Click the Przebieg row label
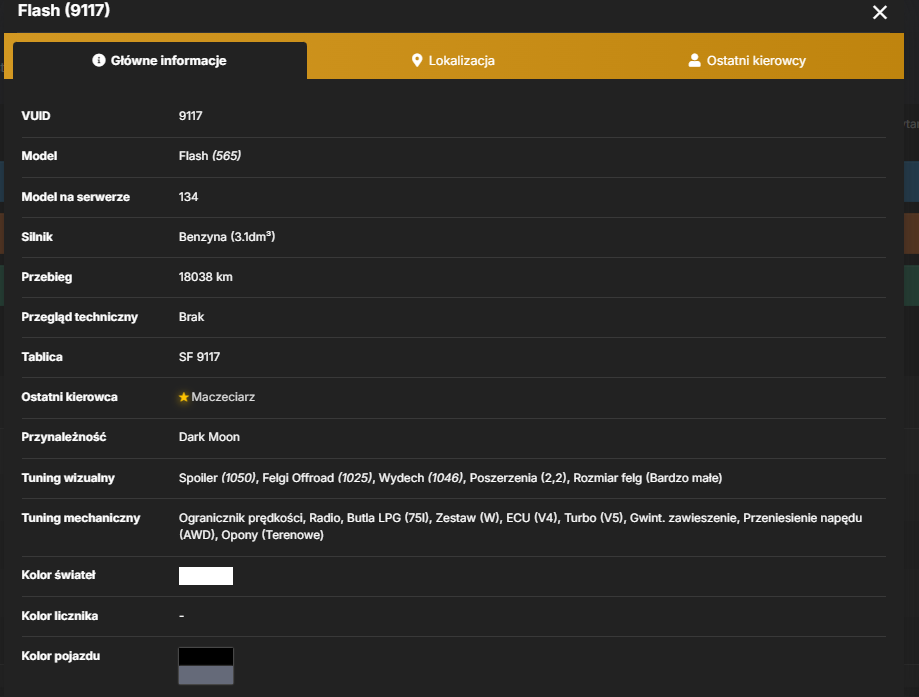The width and height of the screenshot is (919, 697). click(x=47, y=277)
